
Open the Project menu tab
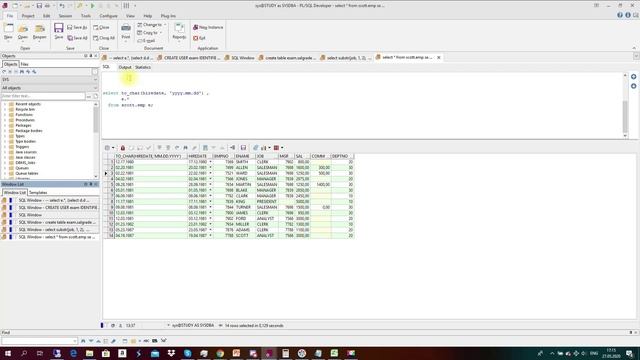click(x=28, y=16)
